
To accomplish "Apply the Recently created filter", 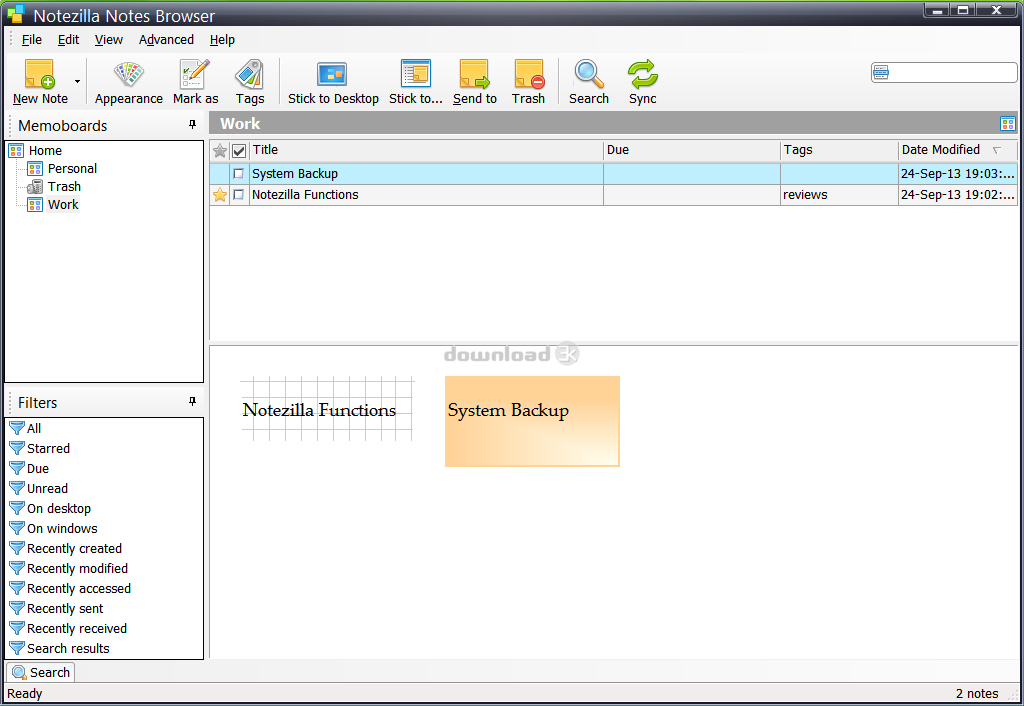I will pyautogui.click(x=74, y=549).
